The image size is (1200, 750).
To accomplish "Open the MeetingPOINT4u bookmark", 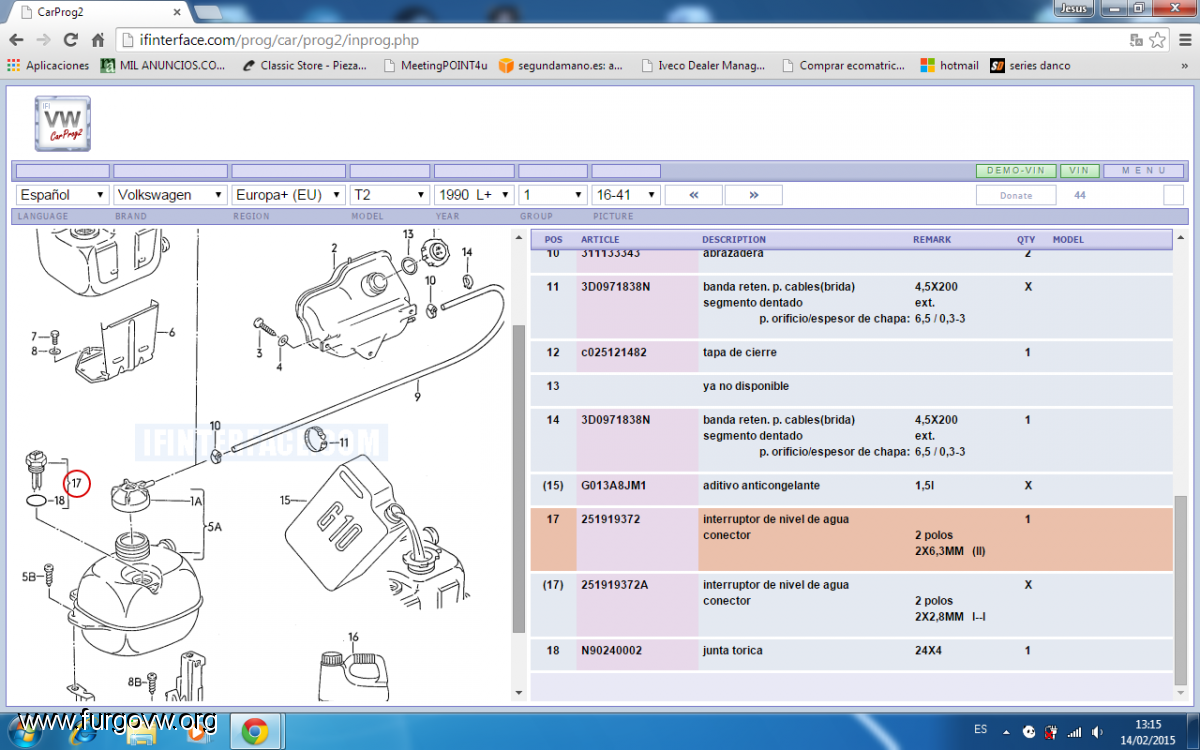I will [435, 66].
